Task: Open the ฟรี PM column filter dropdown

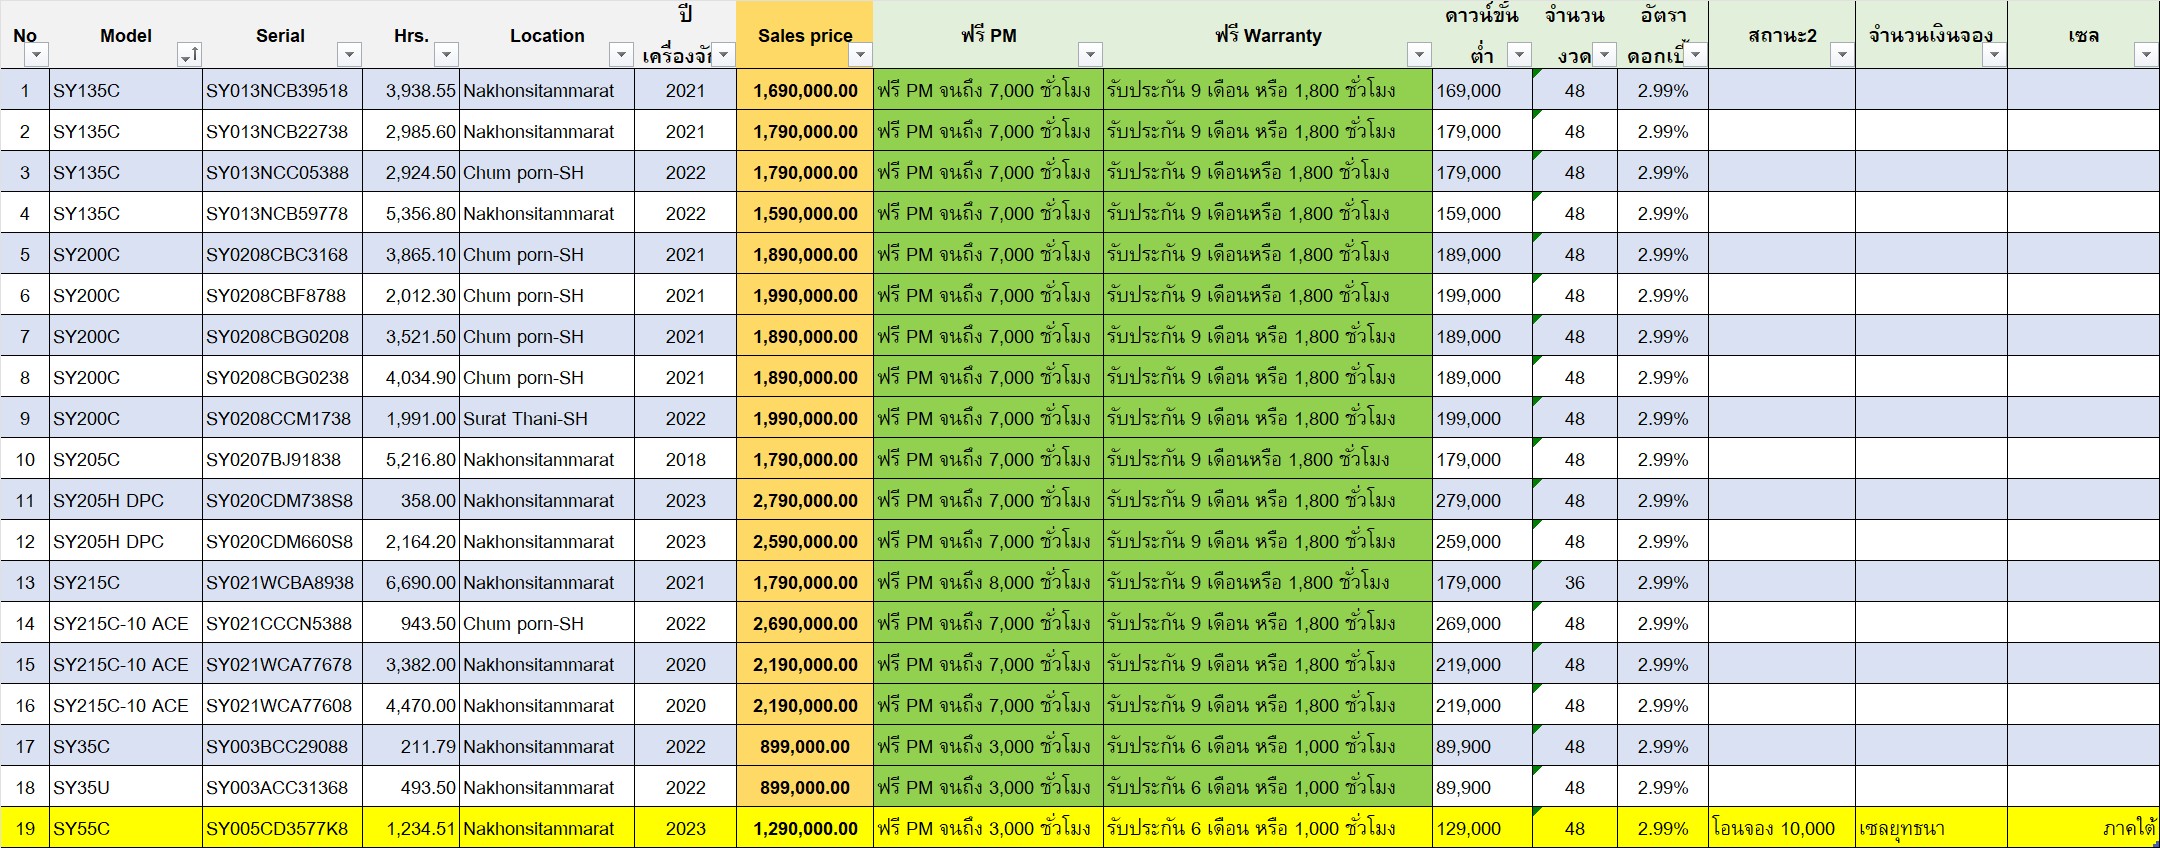Action: pos(1091,55)
